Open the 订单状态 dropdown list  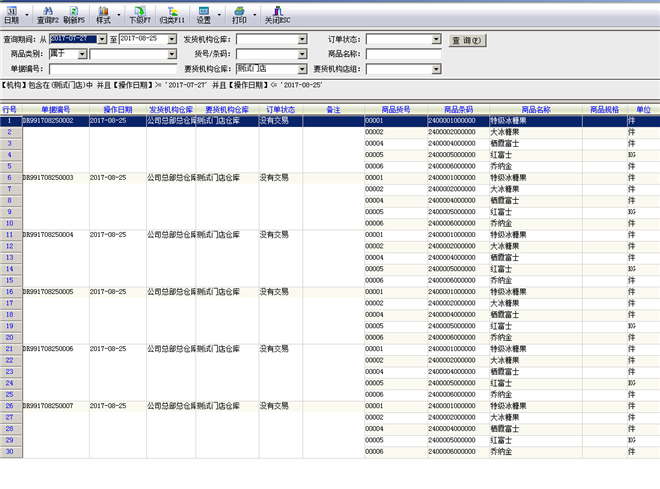[436, 40]
